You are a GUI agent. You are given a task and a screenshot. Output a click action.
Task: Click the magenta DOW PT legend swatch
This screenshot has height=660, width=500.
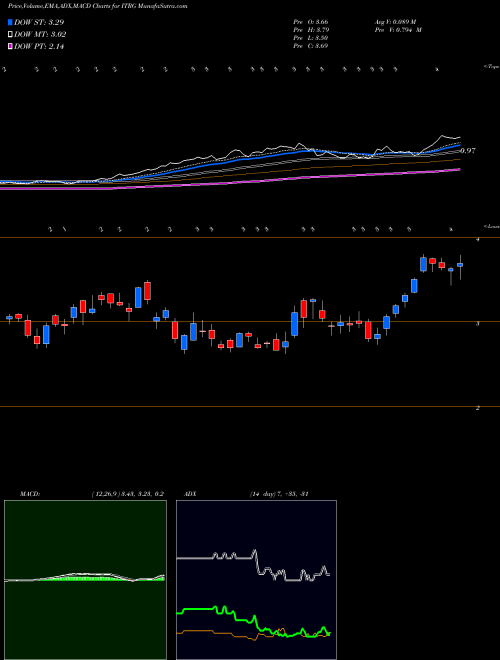(x=11, y=47)
